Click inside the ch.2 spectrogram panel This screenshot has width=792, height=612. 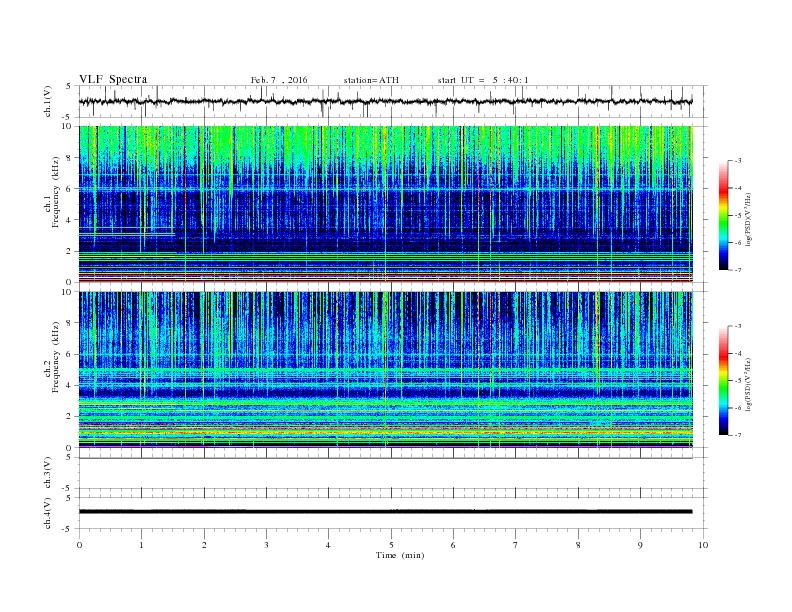point(386,370)
